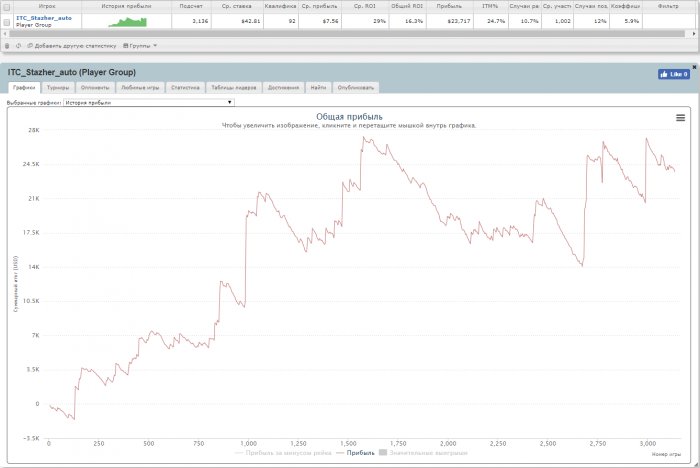
Task: Click the $23,717 profit cell
Action: pyautogui.click(x=450, y=21)
